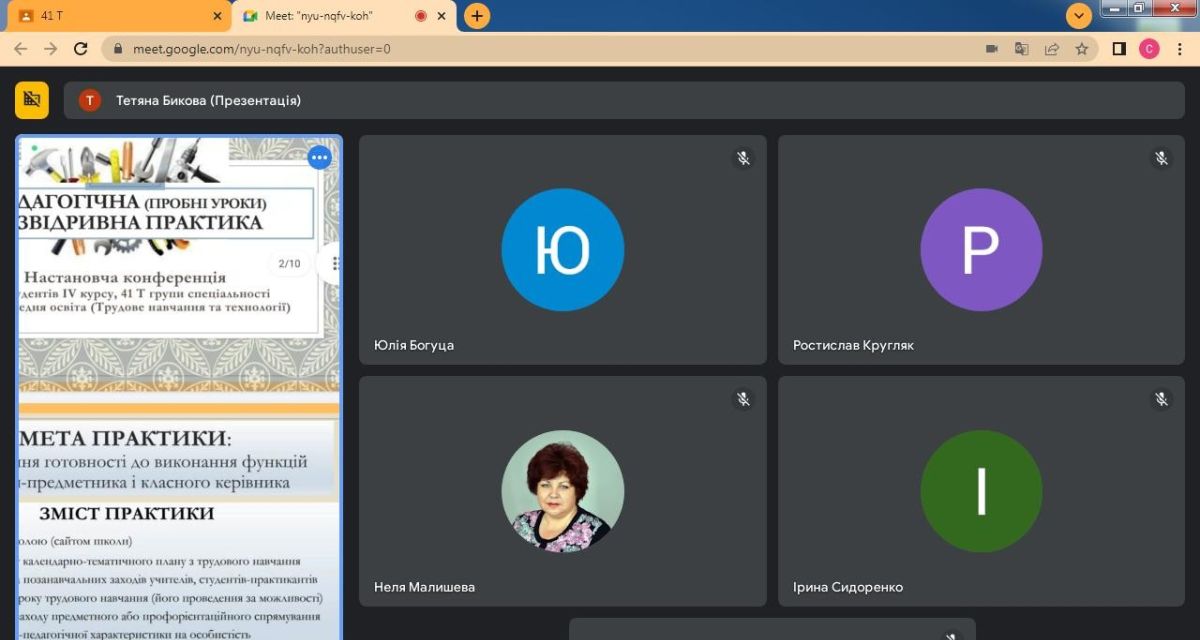Click the muted mic icon on Ростислав Кругляк tile

[1161, 158]
